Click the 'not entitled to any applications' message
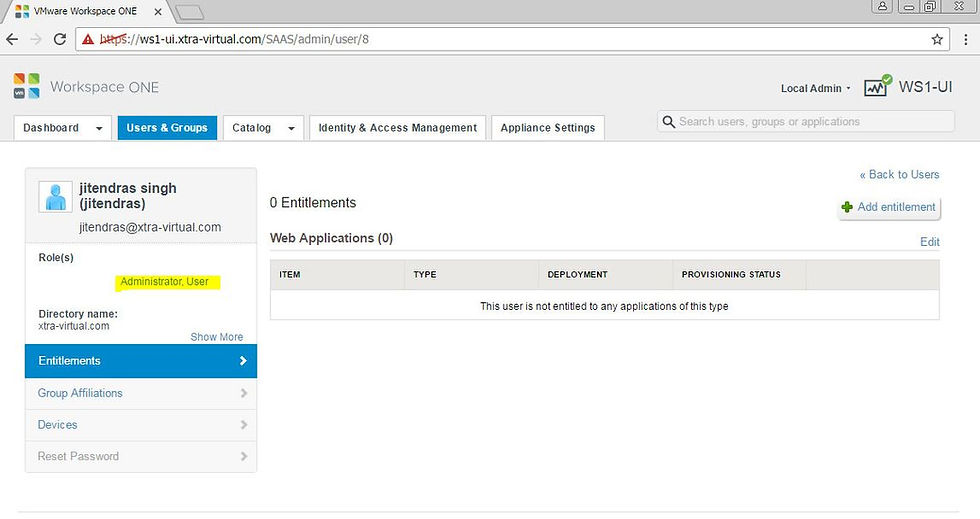Image resolution: width=980 pixels, height=519 pixels. pyautogui.click(x=604, y=306)
